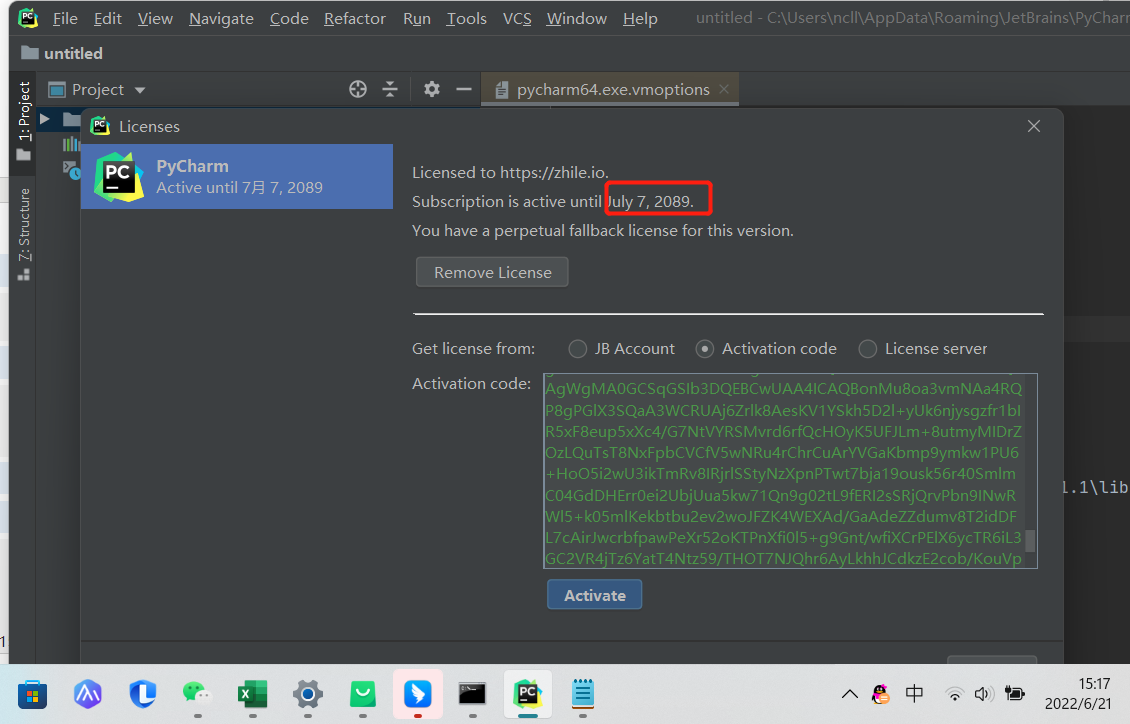Image resolution: width=1130 pixels, height=724 pixels.
Task: Click the untitled project breadcrumb
Action: coord(62,53)
